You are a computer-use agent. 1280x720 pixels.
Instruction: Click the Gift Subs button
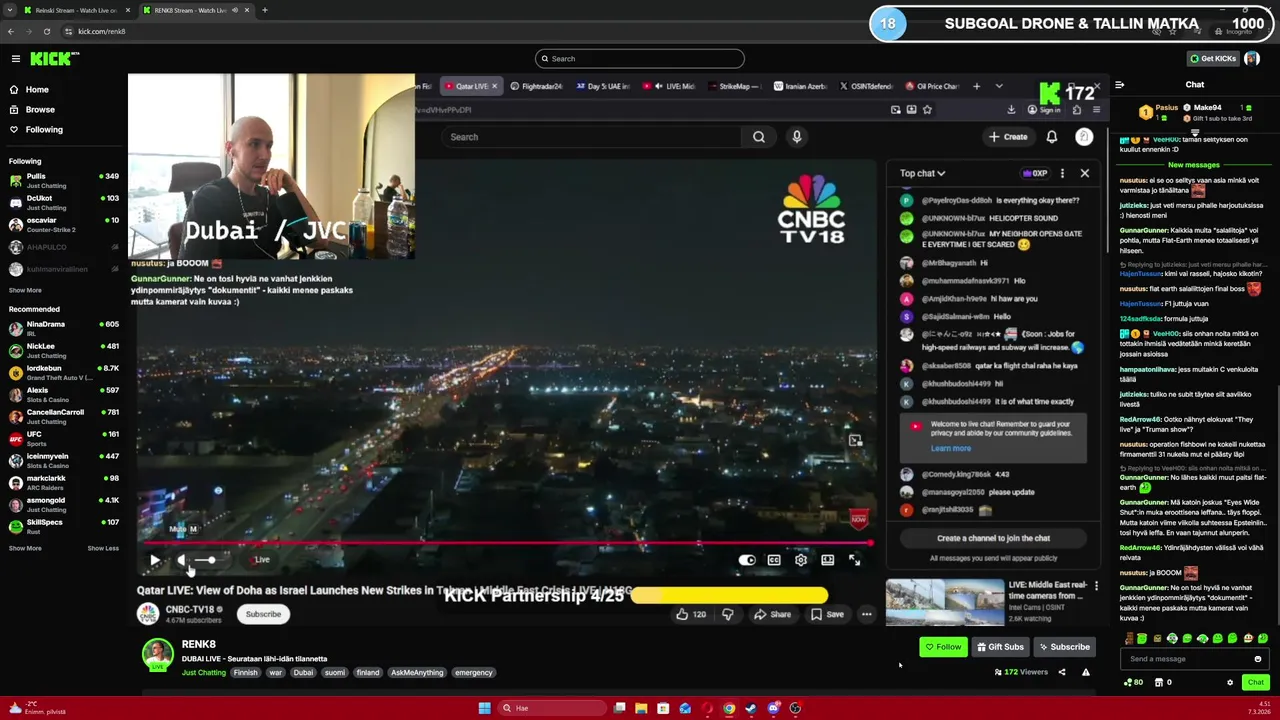tap(1000, 647)
